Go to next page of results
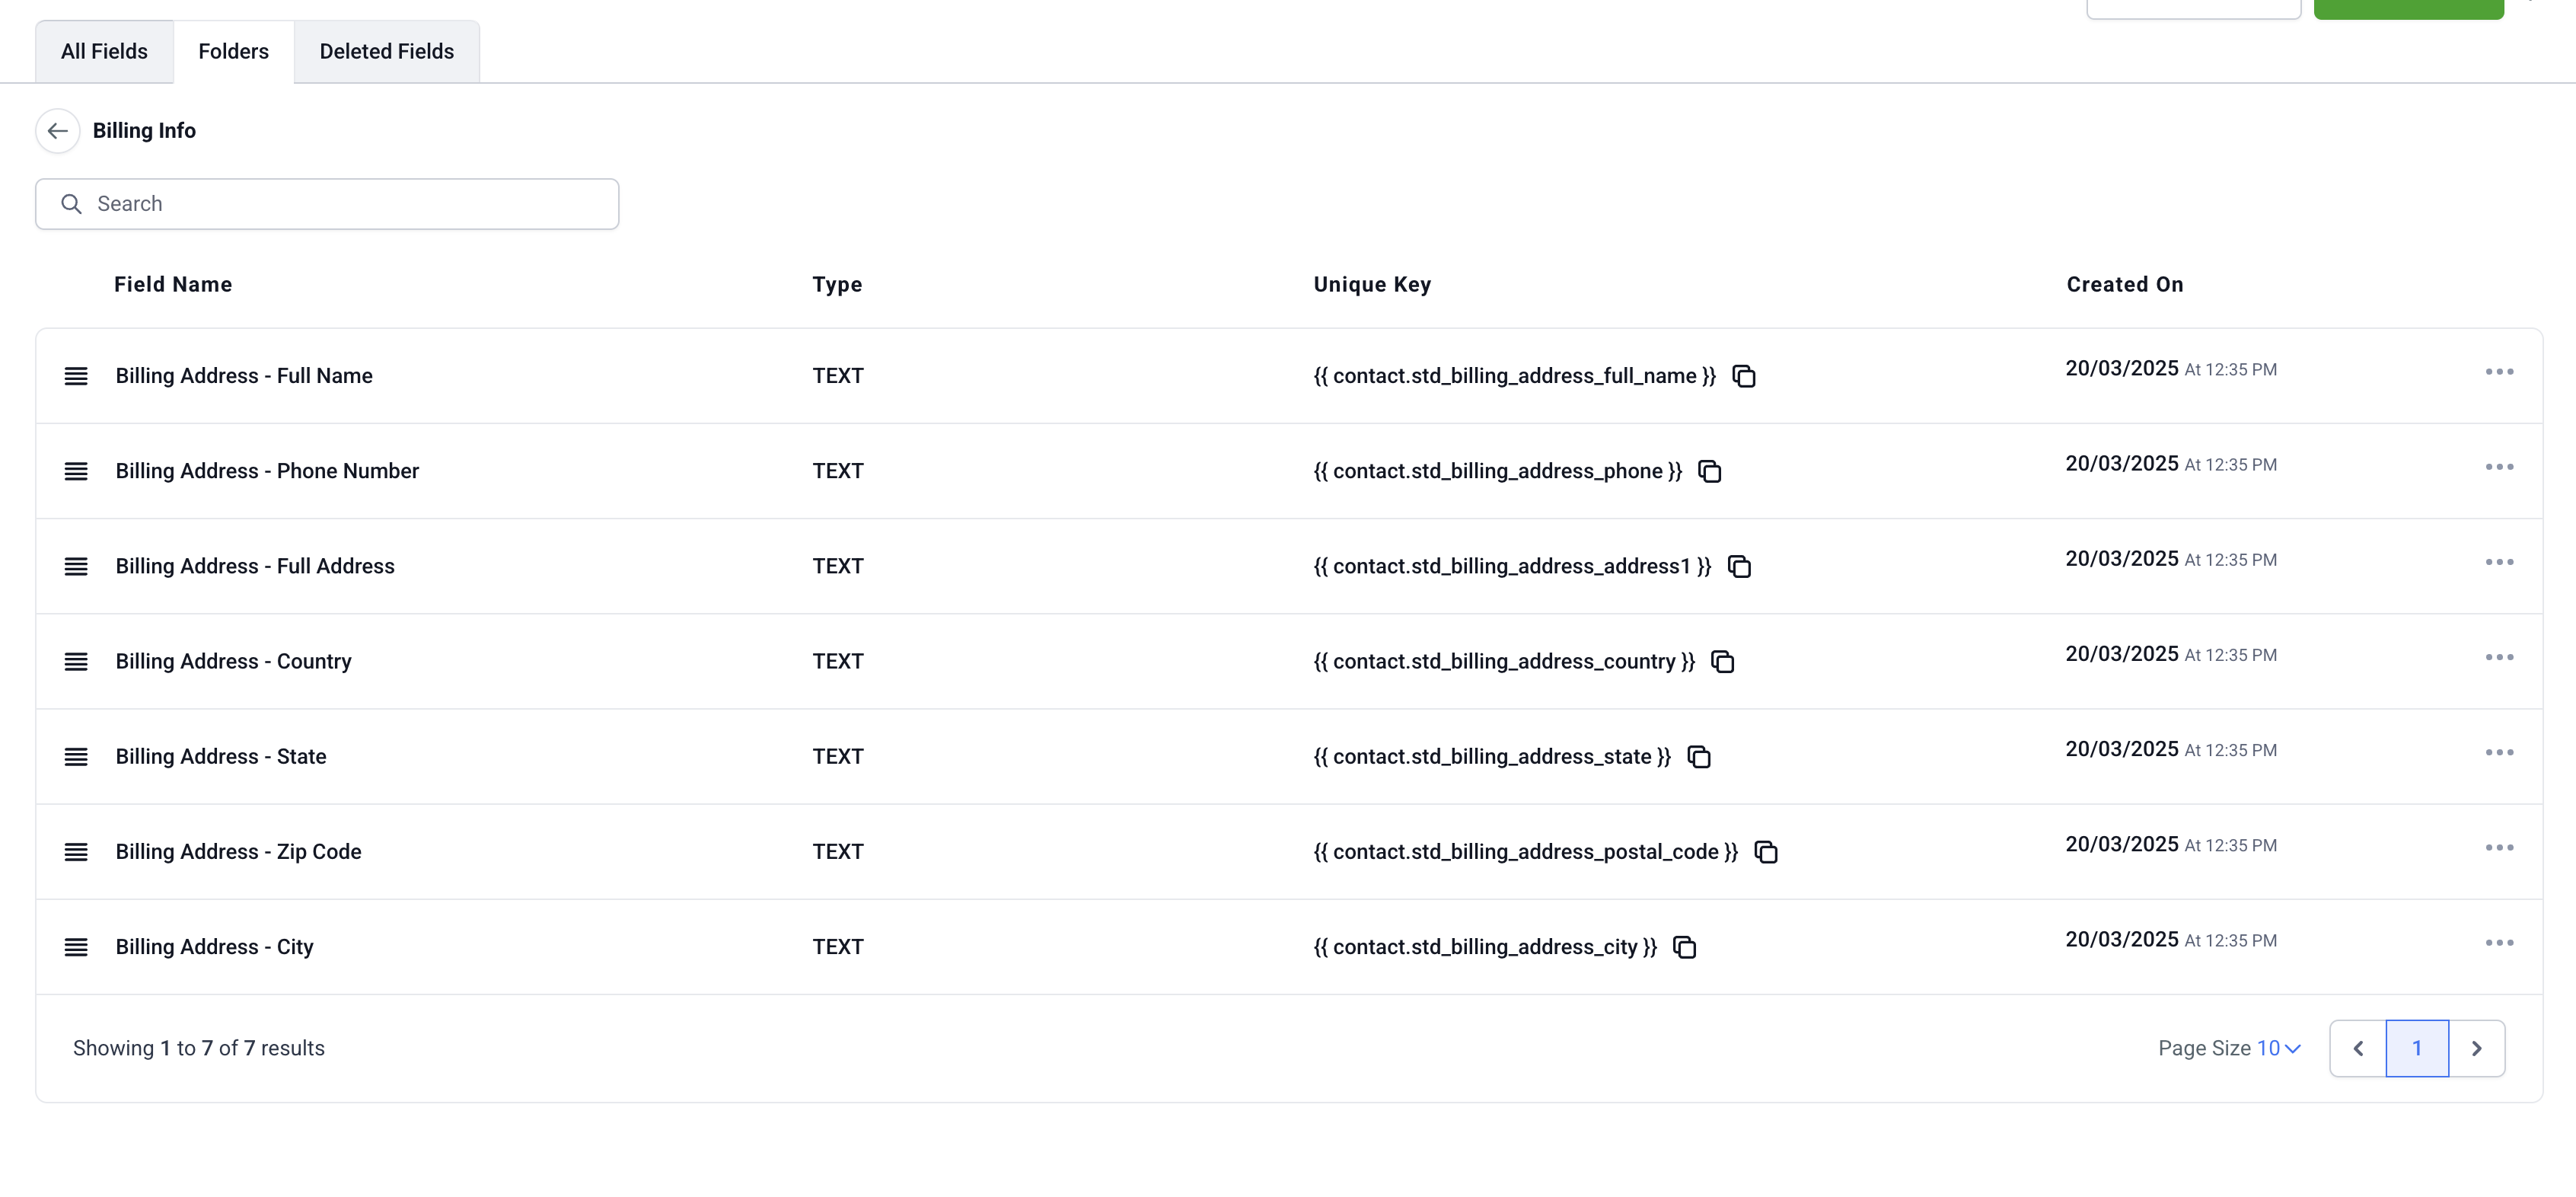Viewport: 2576px width, 1197px height. 2476,1048
